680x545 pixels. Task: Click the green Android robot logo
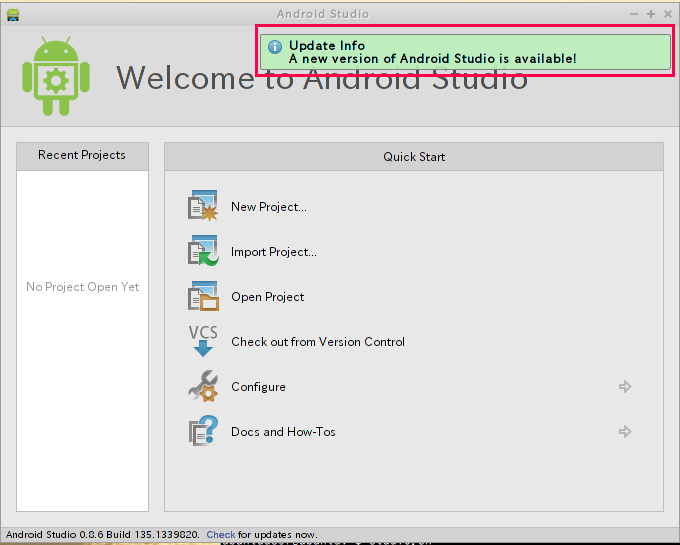click(x=56, y=76)
